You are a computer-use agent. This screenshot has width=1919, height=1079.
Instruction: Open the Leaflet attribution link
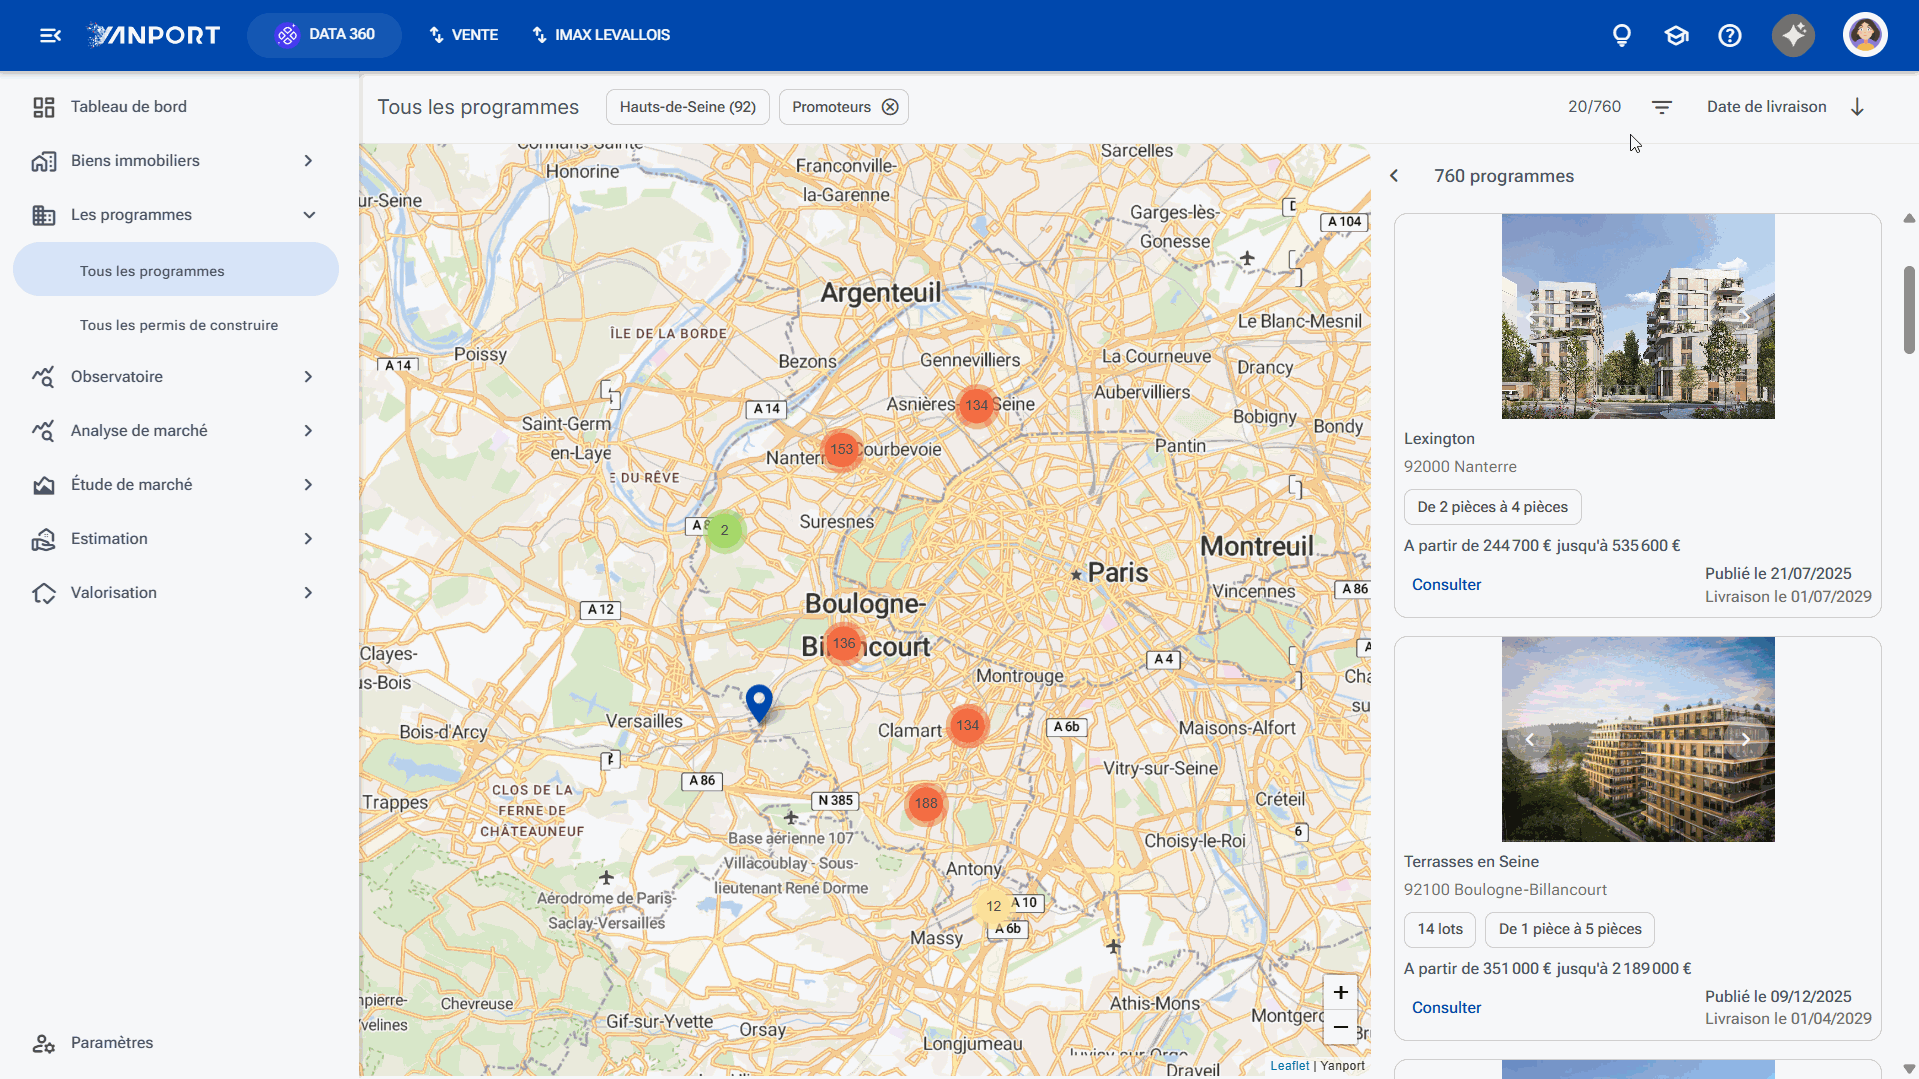coord(1289,1066)
